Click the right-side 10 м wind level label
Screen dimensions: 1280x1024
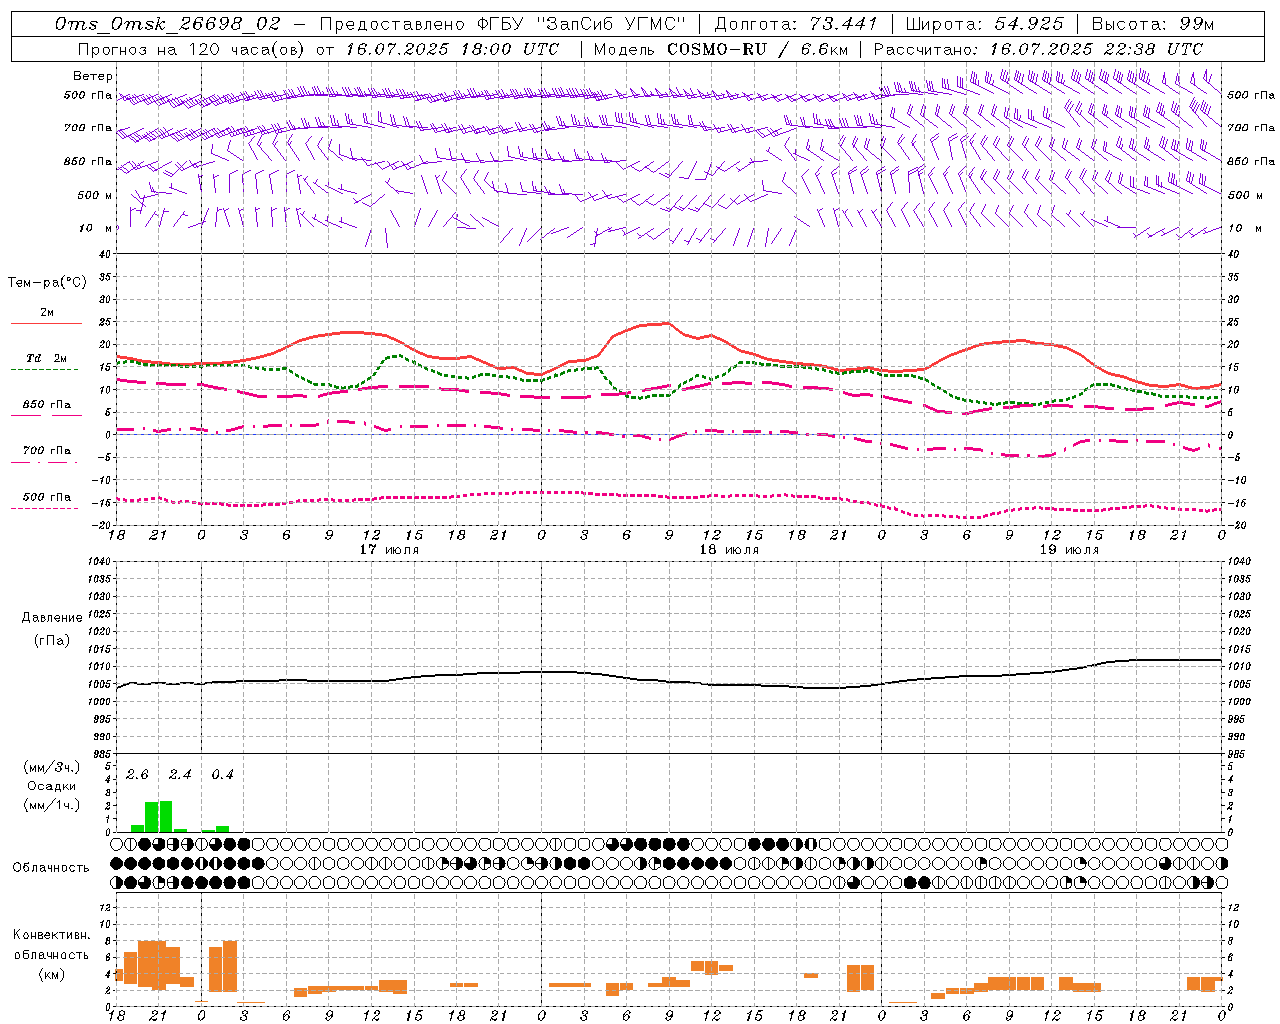[1246, 228]
